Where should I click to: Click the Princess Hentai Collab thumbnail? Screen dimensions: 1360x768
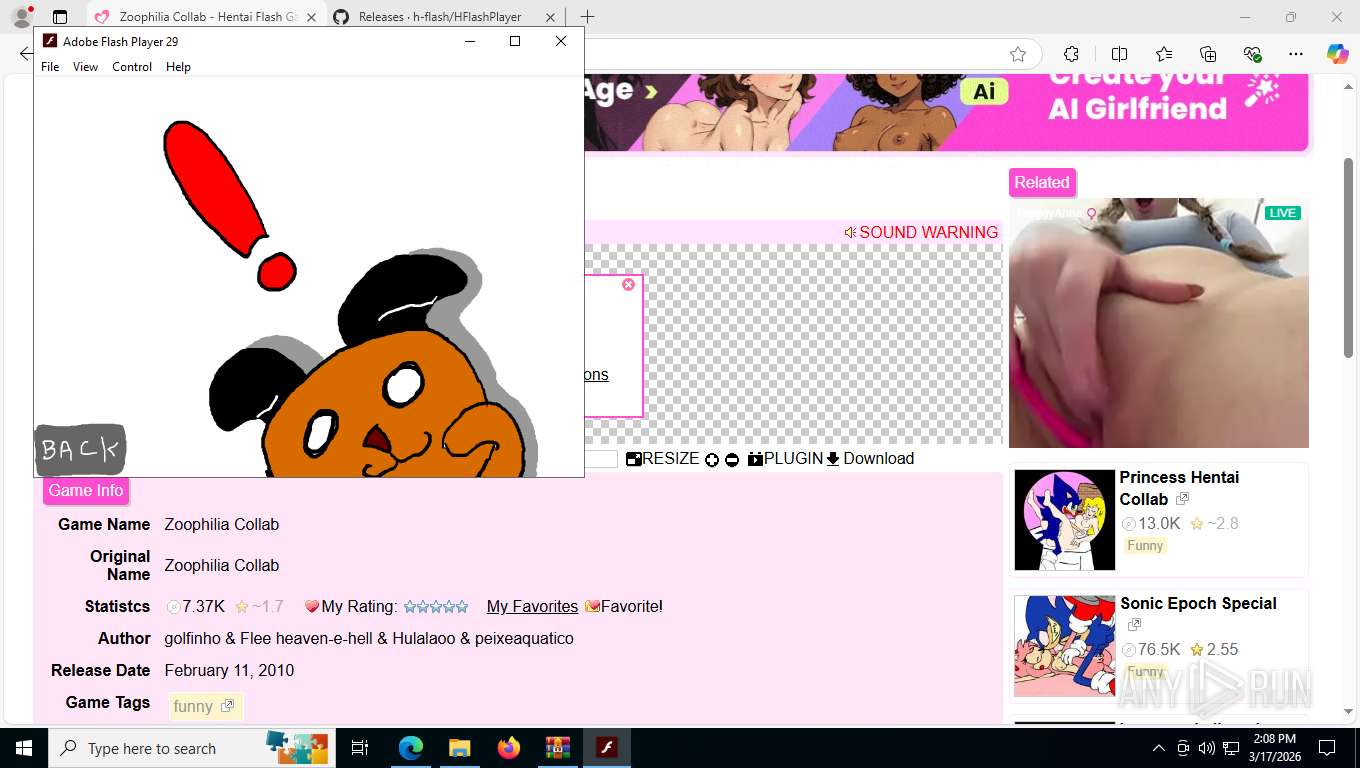[1065, 520]
